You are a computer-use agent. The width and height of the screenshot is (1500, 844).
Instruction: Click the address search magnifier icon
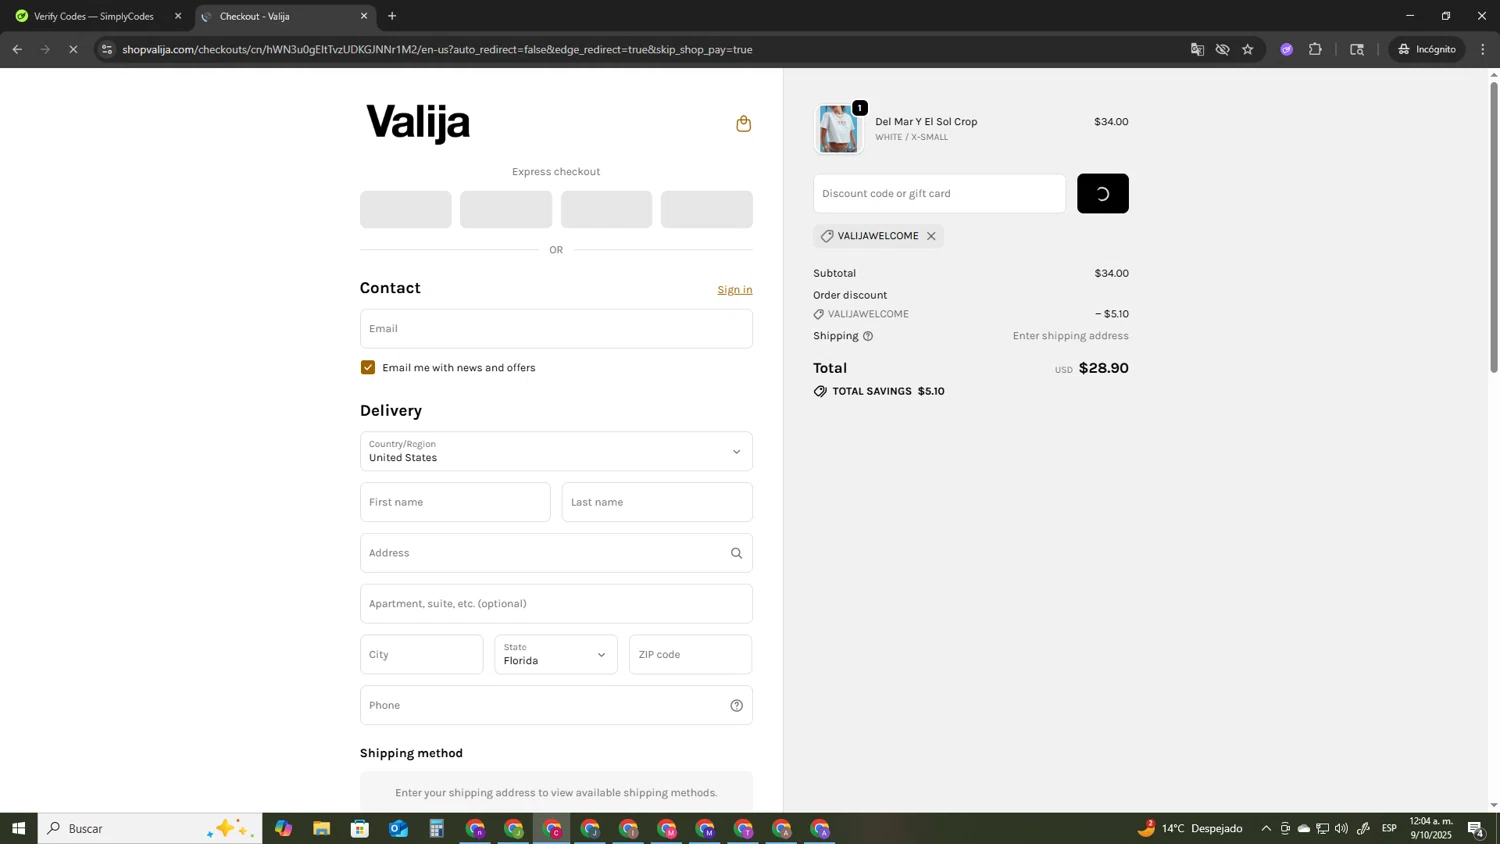click(736, 553)
